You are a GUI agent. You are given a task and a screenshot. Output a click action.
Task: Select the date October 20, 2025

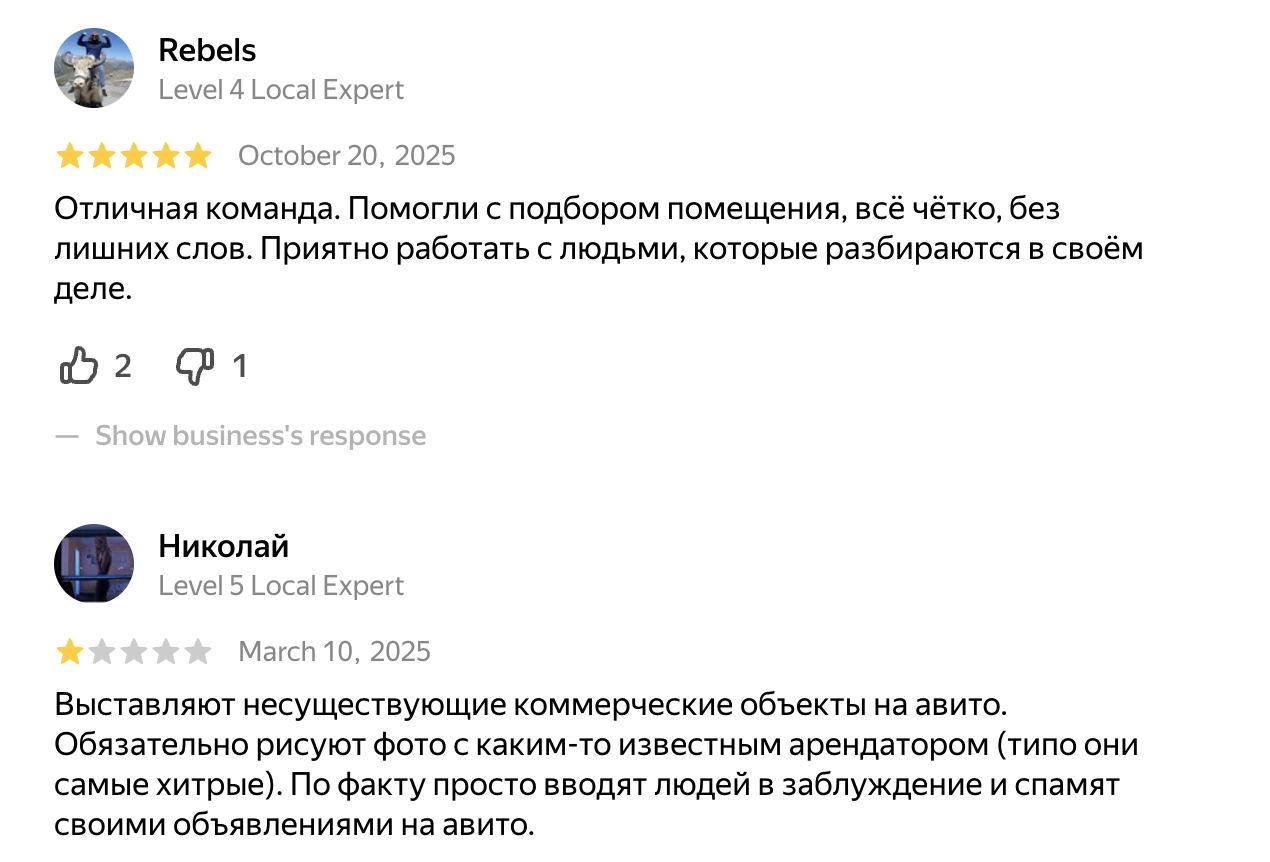pos(346,155)
